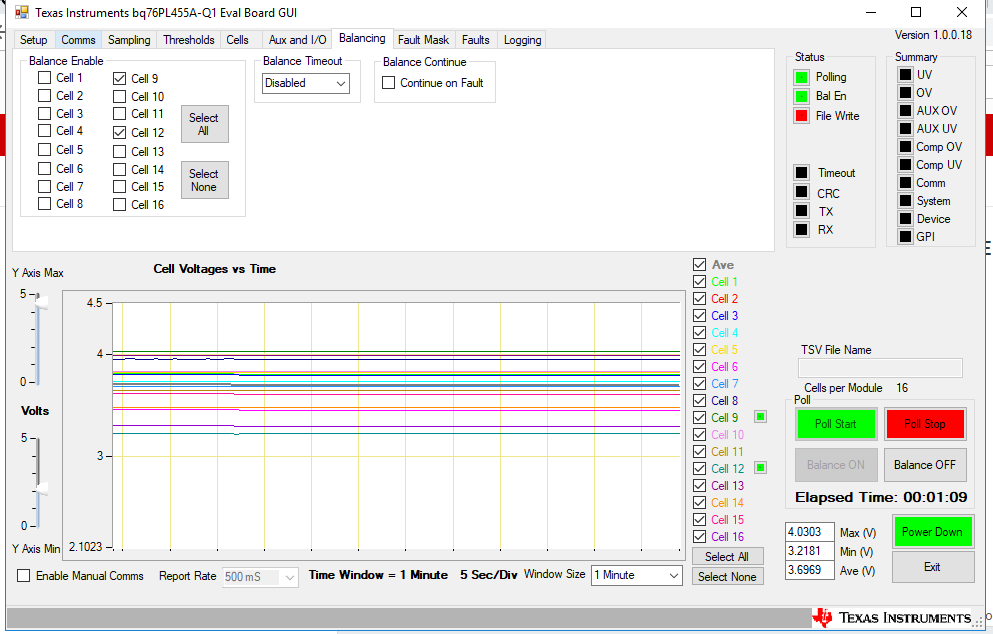
Task: Uncheck Cell 9 balance enable
Action: 120,79
